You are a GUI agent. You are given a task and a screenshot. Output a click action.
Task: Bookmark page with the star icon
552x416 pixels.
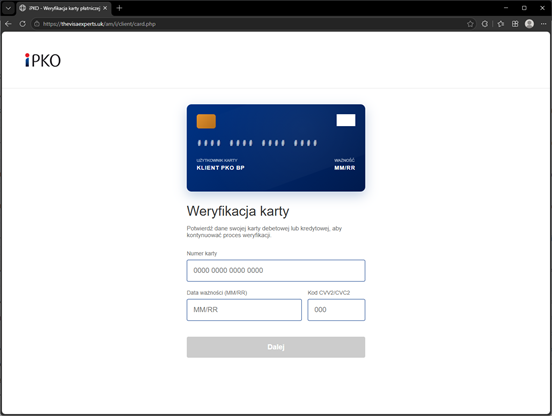470,24
